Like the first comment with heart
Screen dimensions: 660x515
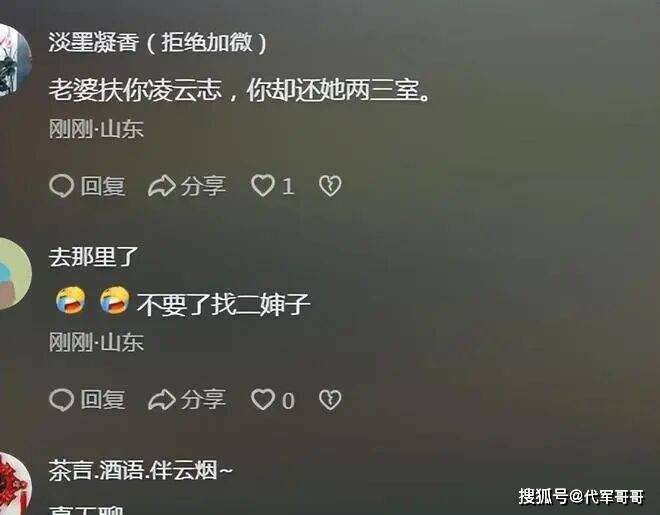point(263,186)
